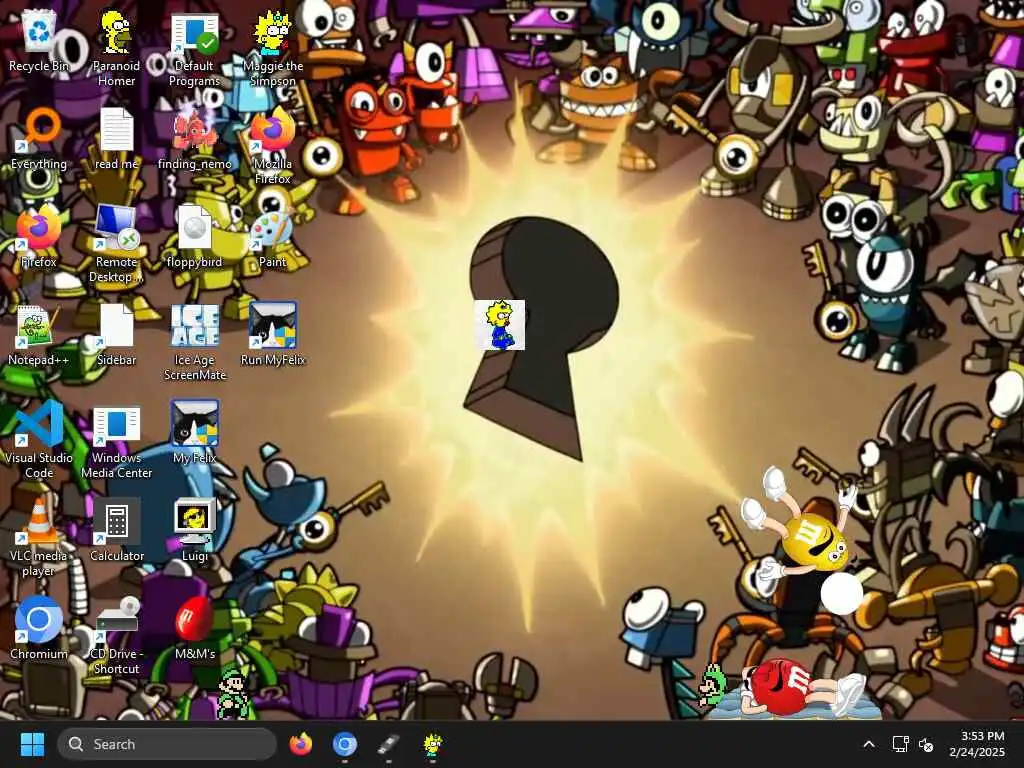Open Notepad++ desktop shortcut
This screenshot has height=768, width=1024.
pos(39,334)
